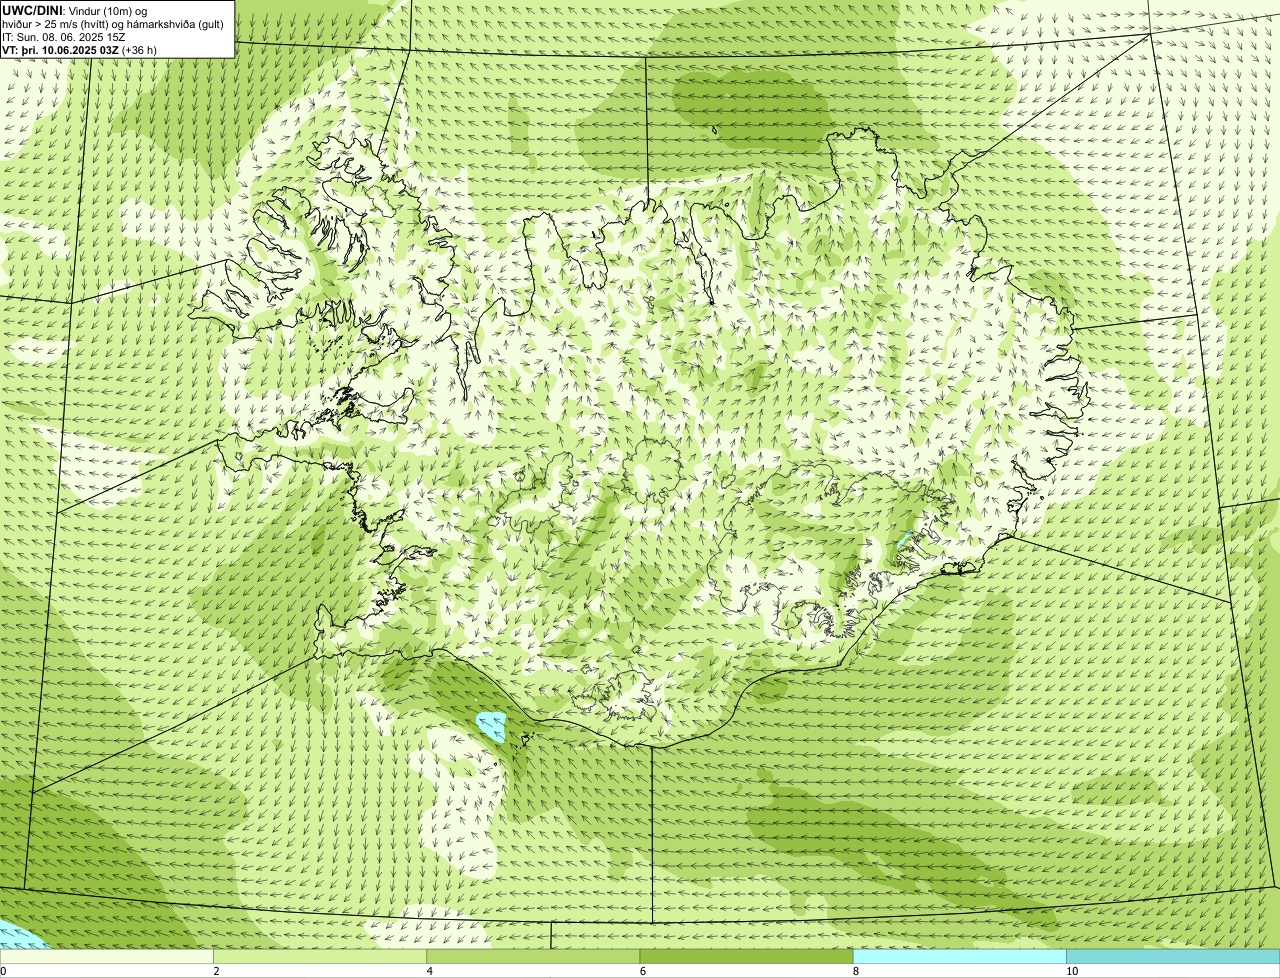Viewport: 1280px width, 978px height.
Task: Click the 0–2 m/s pale legend color segment
Action: (x=106, y=956)
